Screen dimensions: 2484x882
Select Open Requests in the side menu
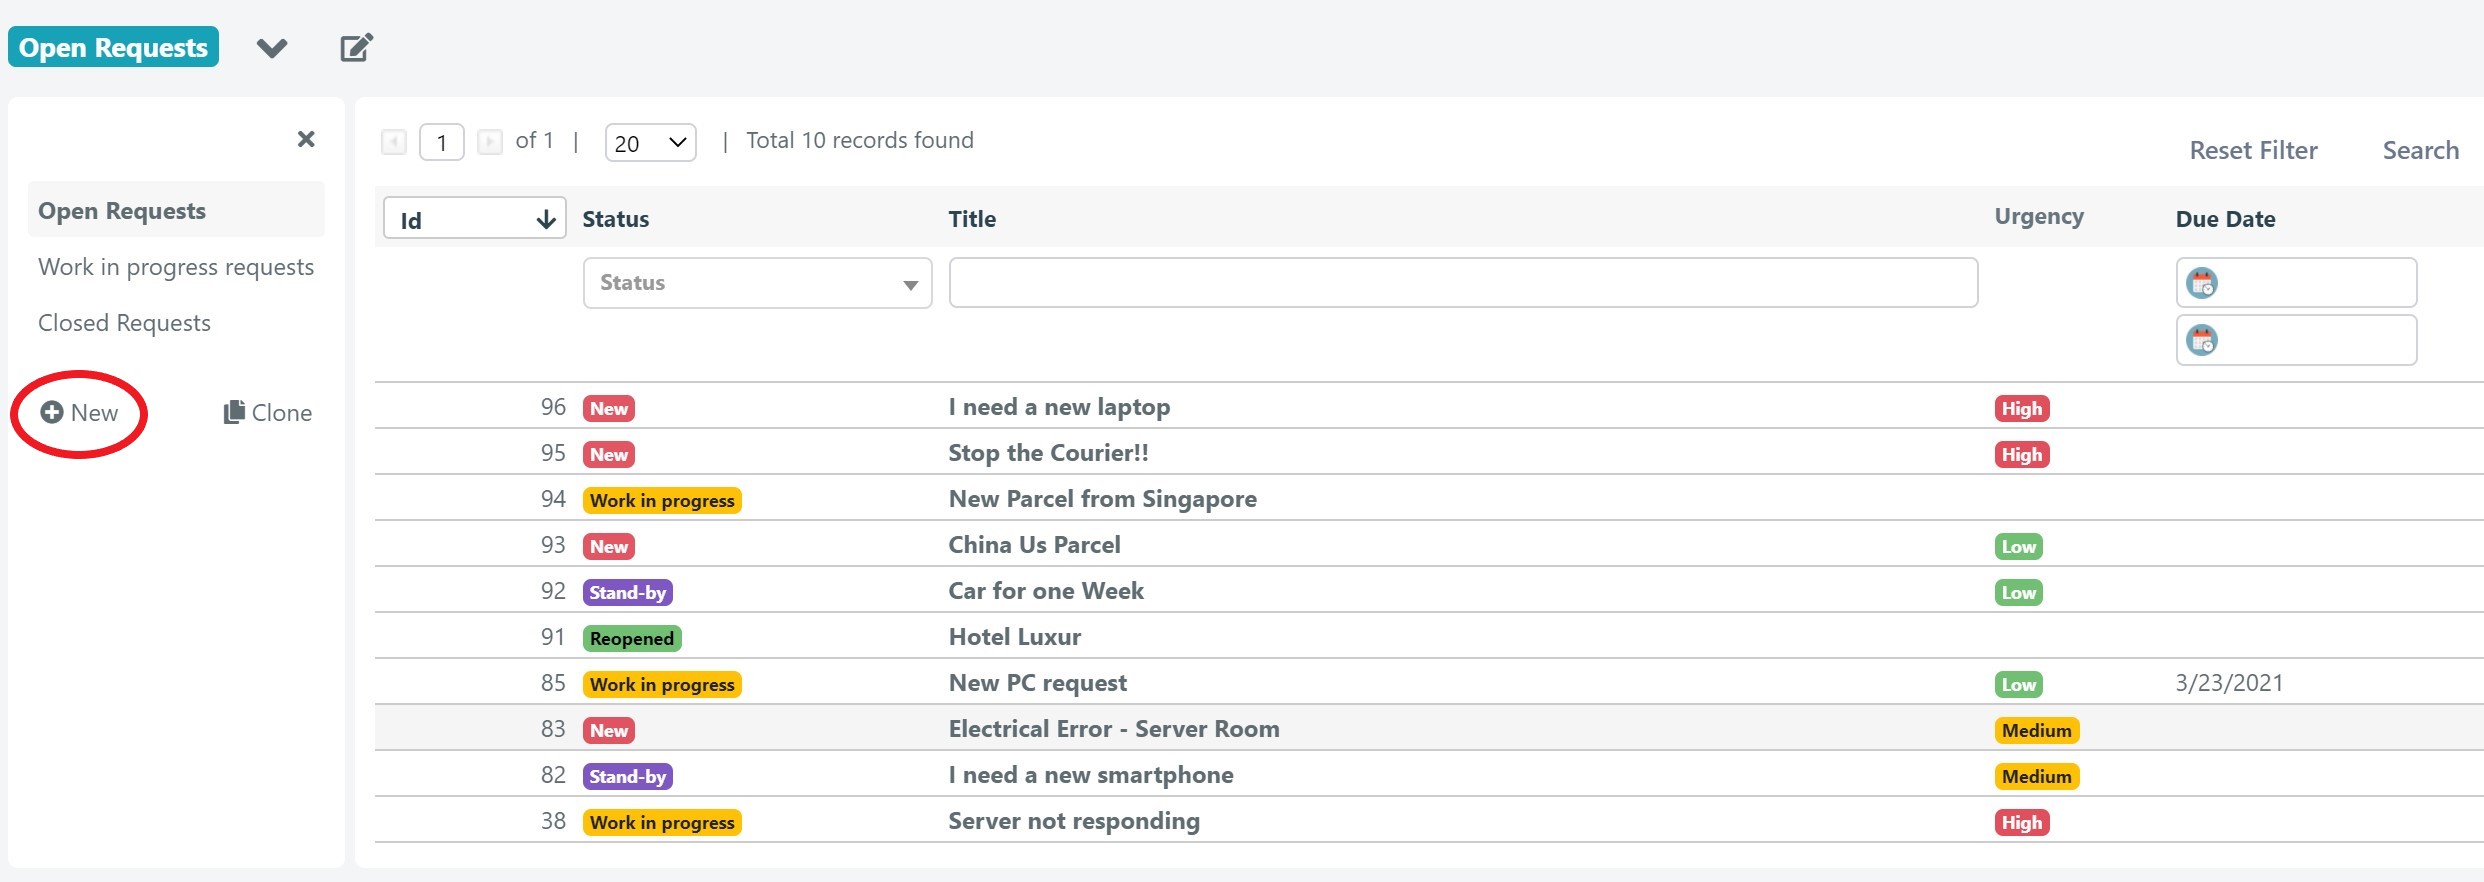pyautogui.click(x=176, y=210)
